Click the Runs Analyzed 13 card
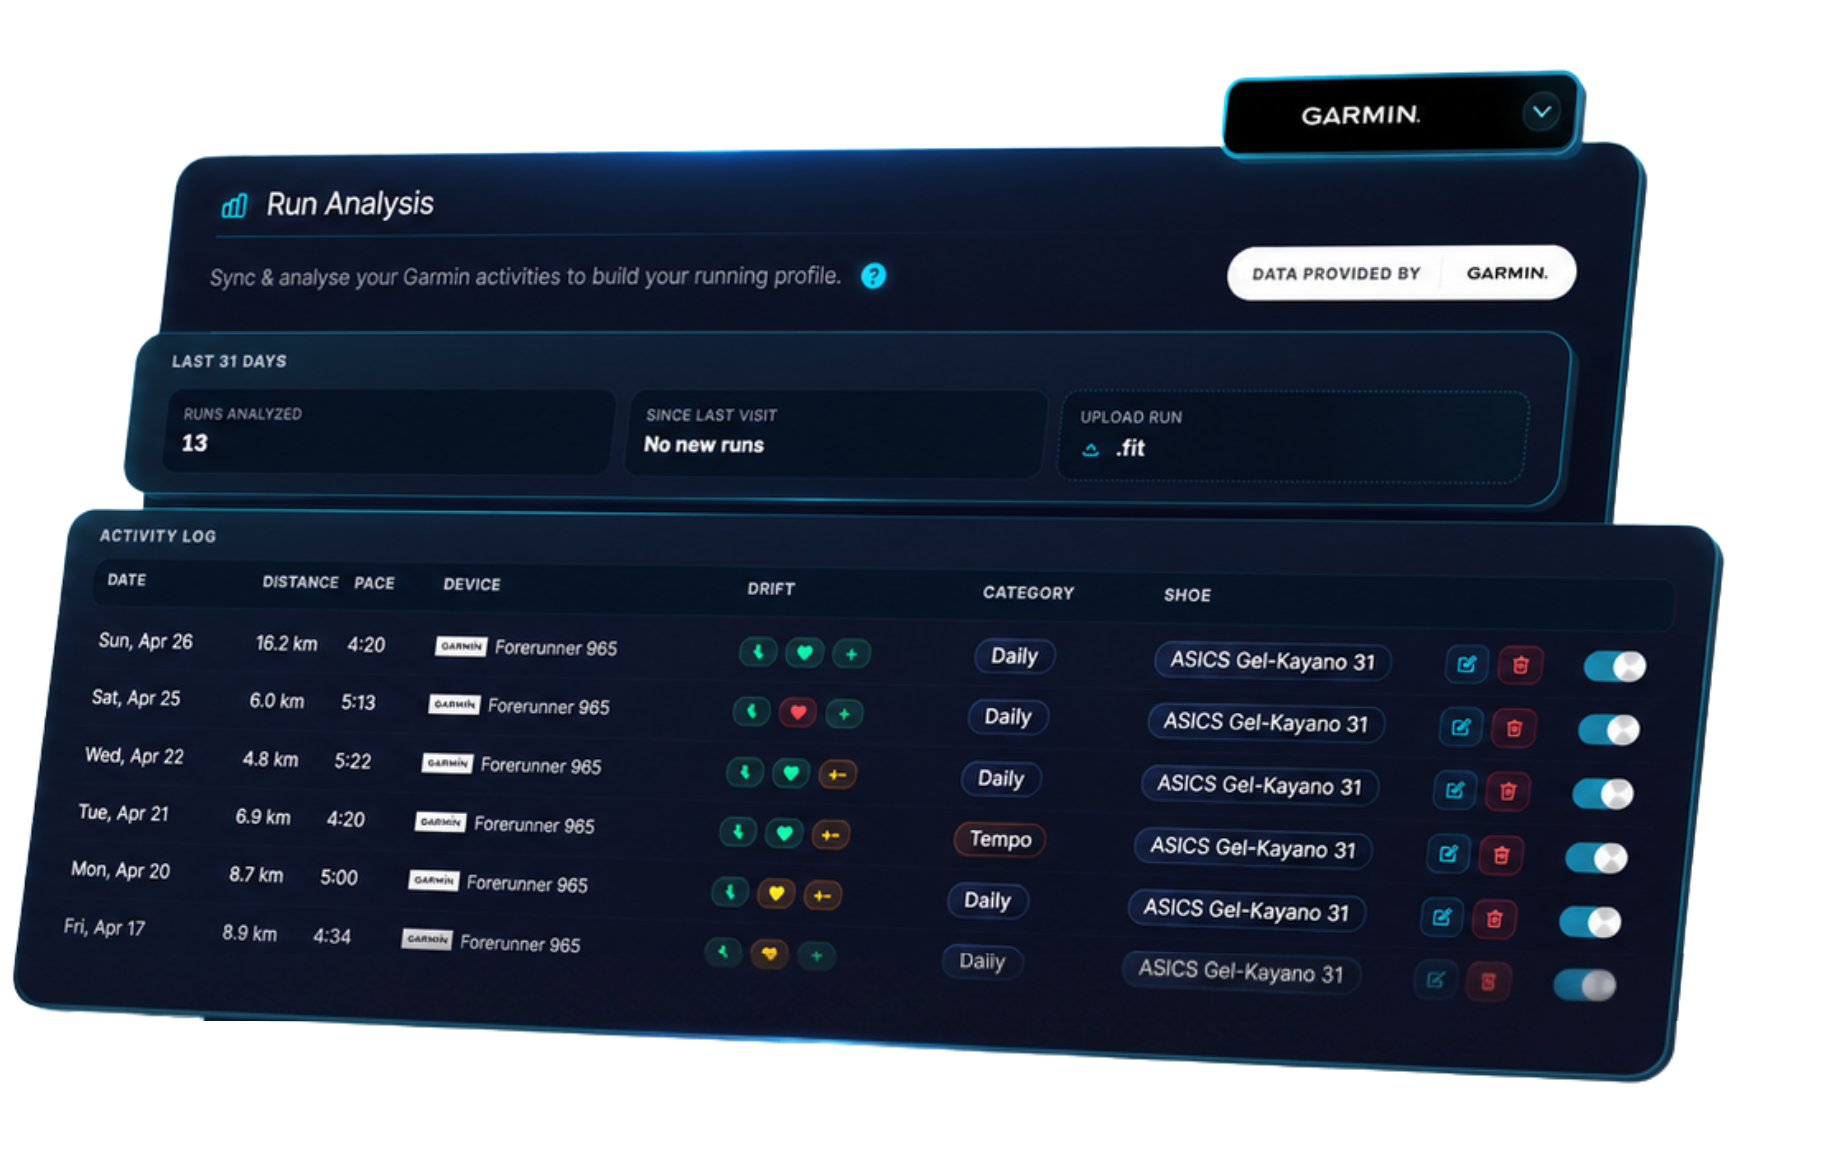 point(388,430)
